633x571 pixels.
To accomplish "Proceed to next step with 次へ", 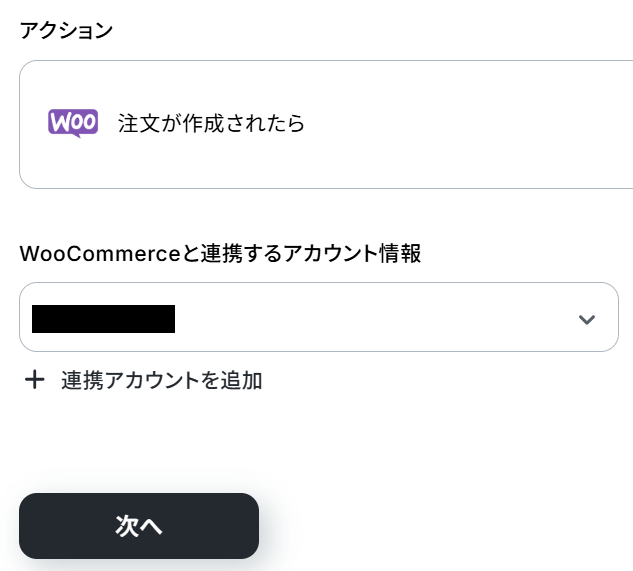I will click(x=139, y=526).
